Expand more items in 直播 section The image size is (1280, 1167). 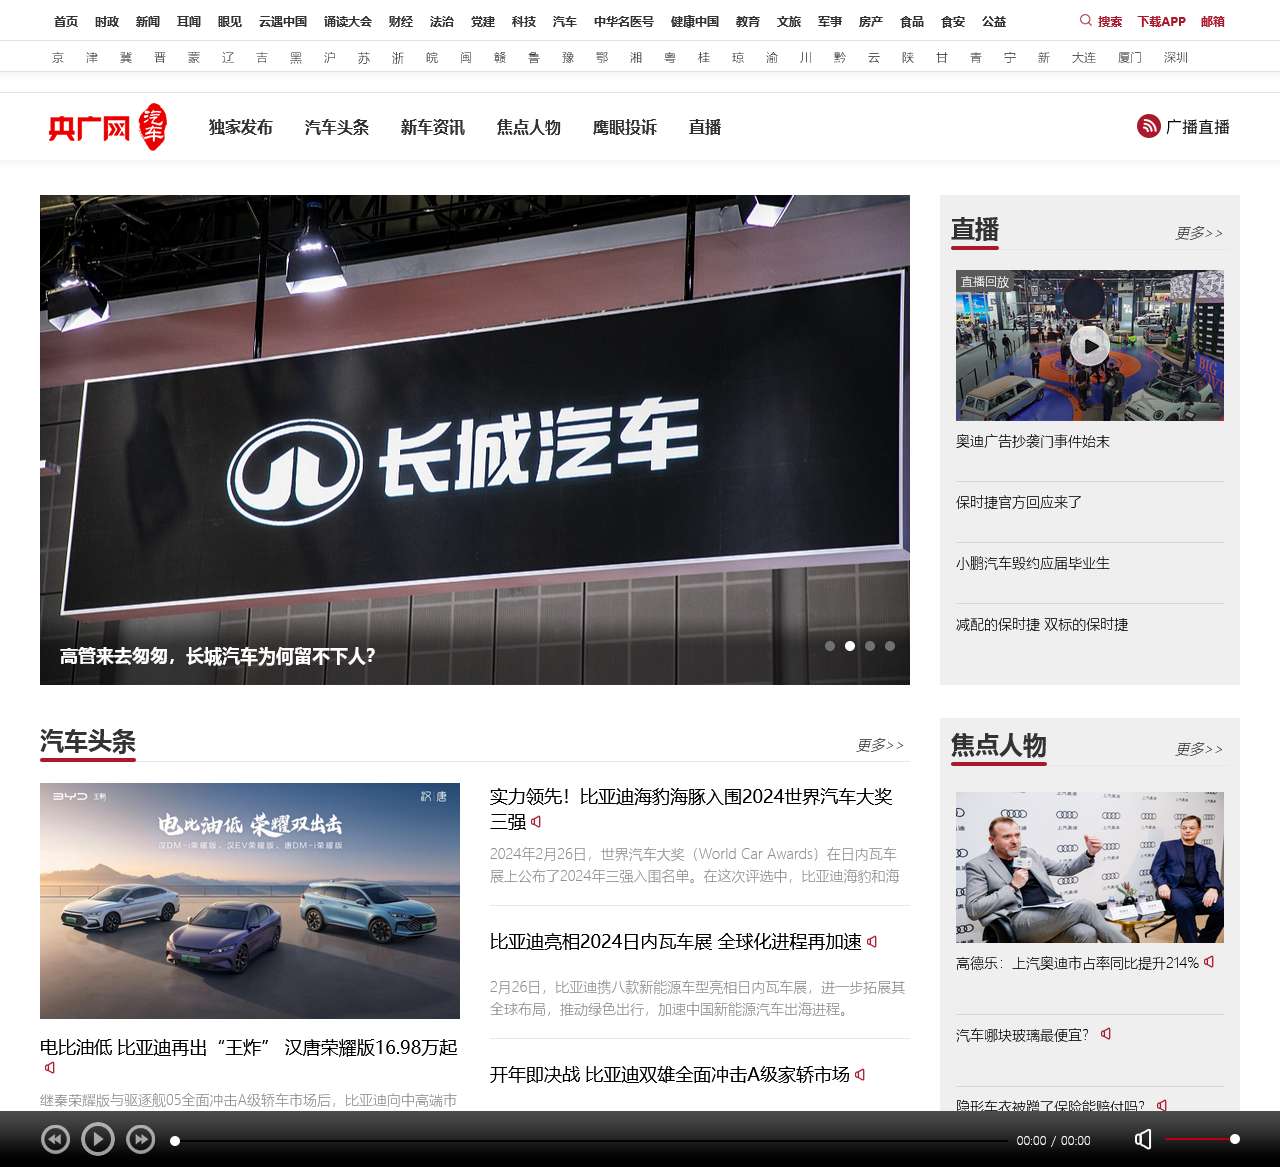point(1199,233)
